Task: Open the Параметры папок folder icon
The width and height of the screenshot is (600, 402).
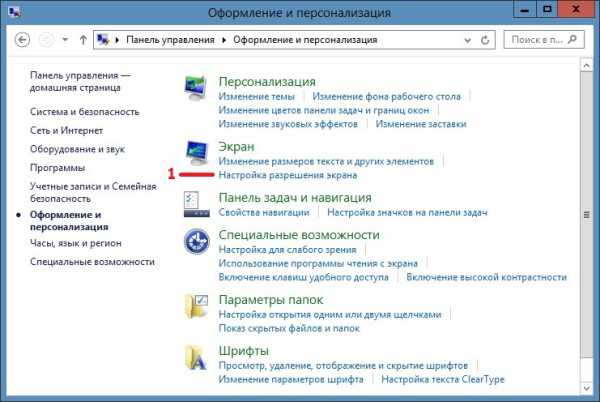Action: pyautogui.click(x=196, y=306)
